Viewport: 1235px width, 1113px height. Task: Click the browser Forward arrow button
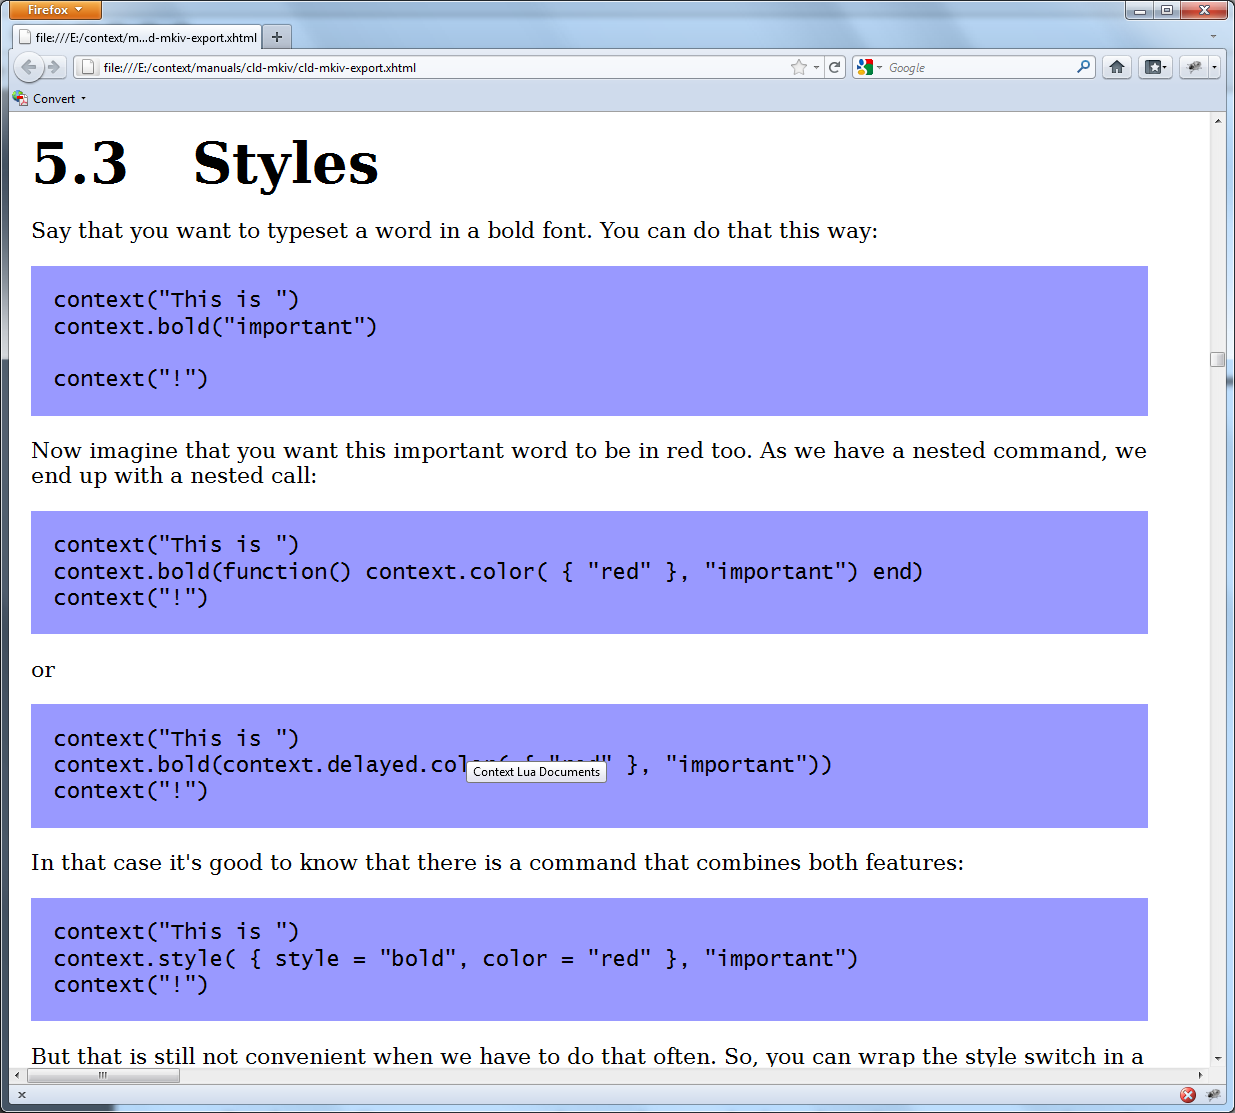tap(54, 67)
